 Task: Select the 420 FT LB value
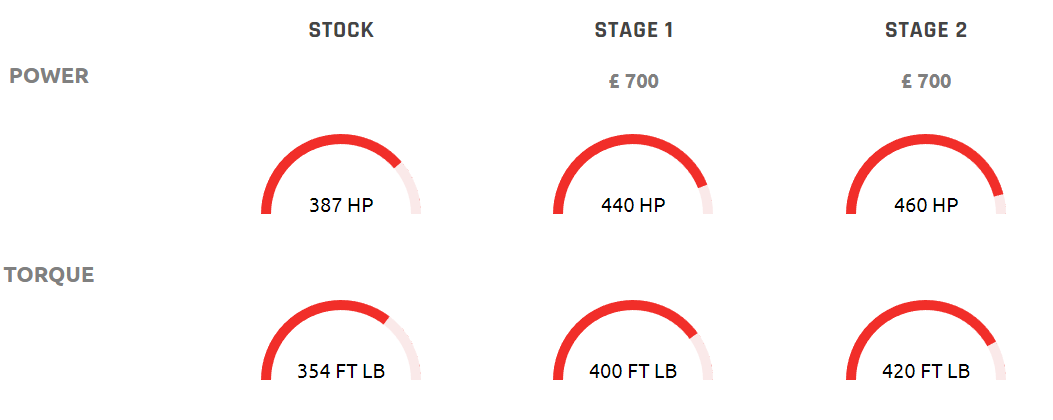click(x=926, y=371)
